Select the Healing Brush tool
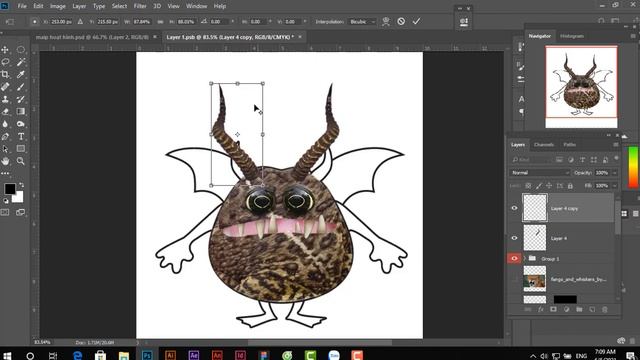The image size is (640, 360). (5, 87)
